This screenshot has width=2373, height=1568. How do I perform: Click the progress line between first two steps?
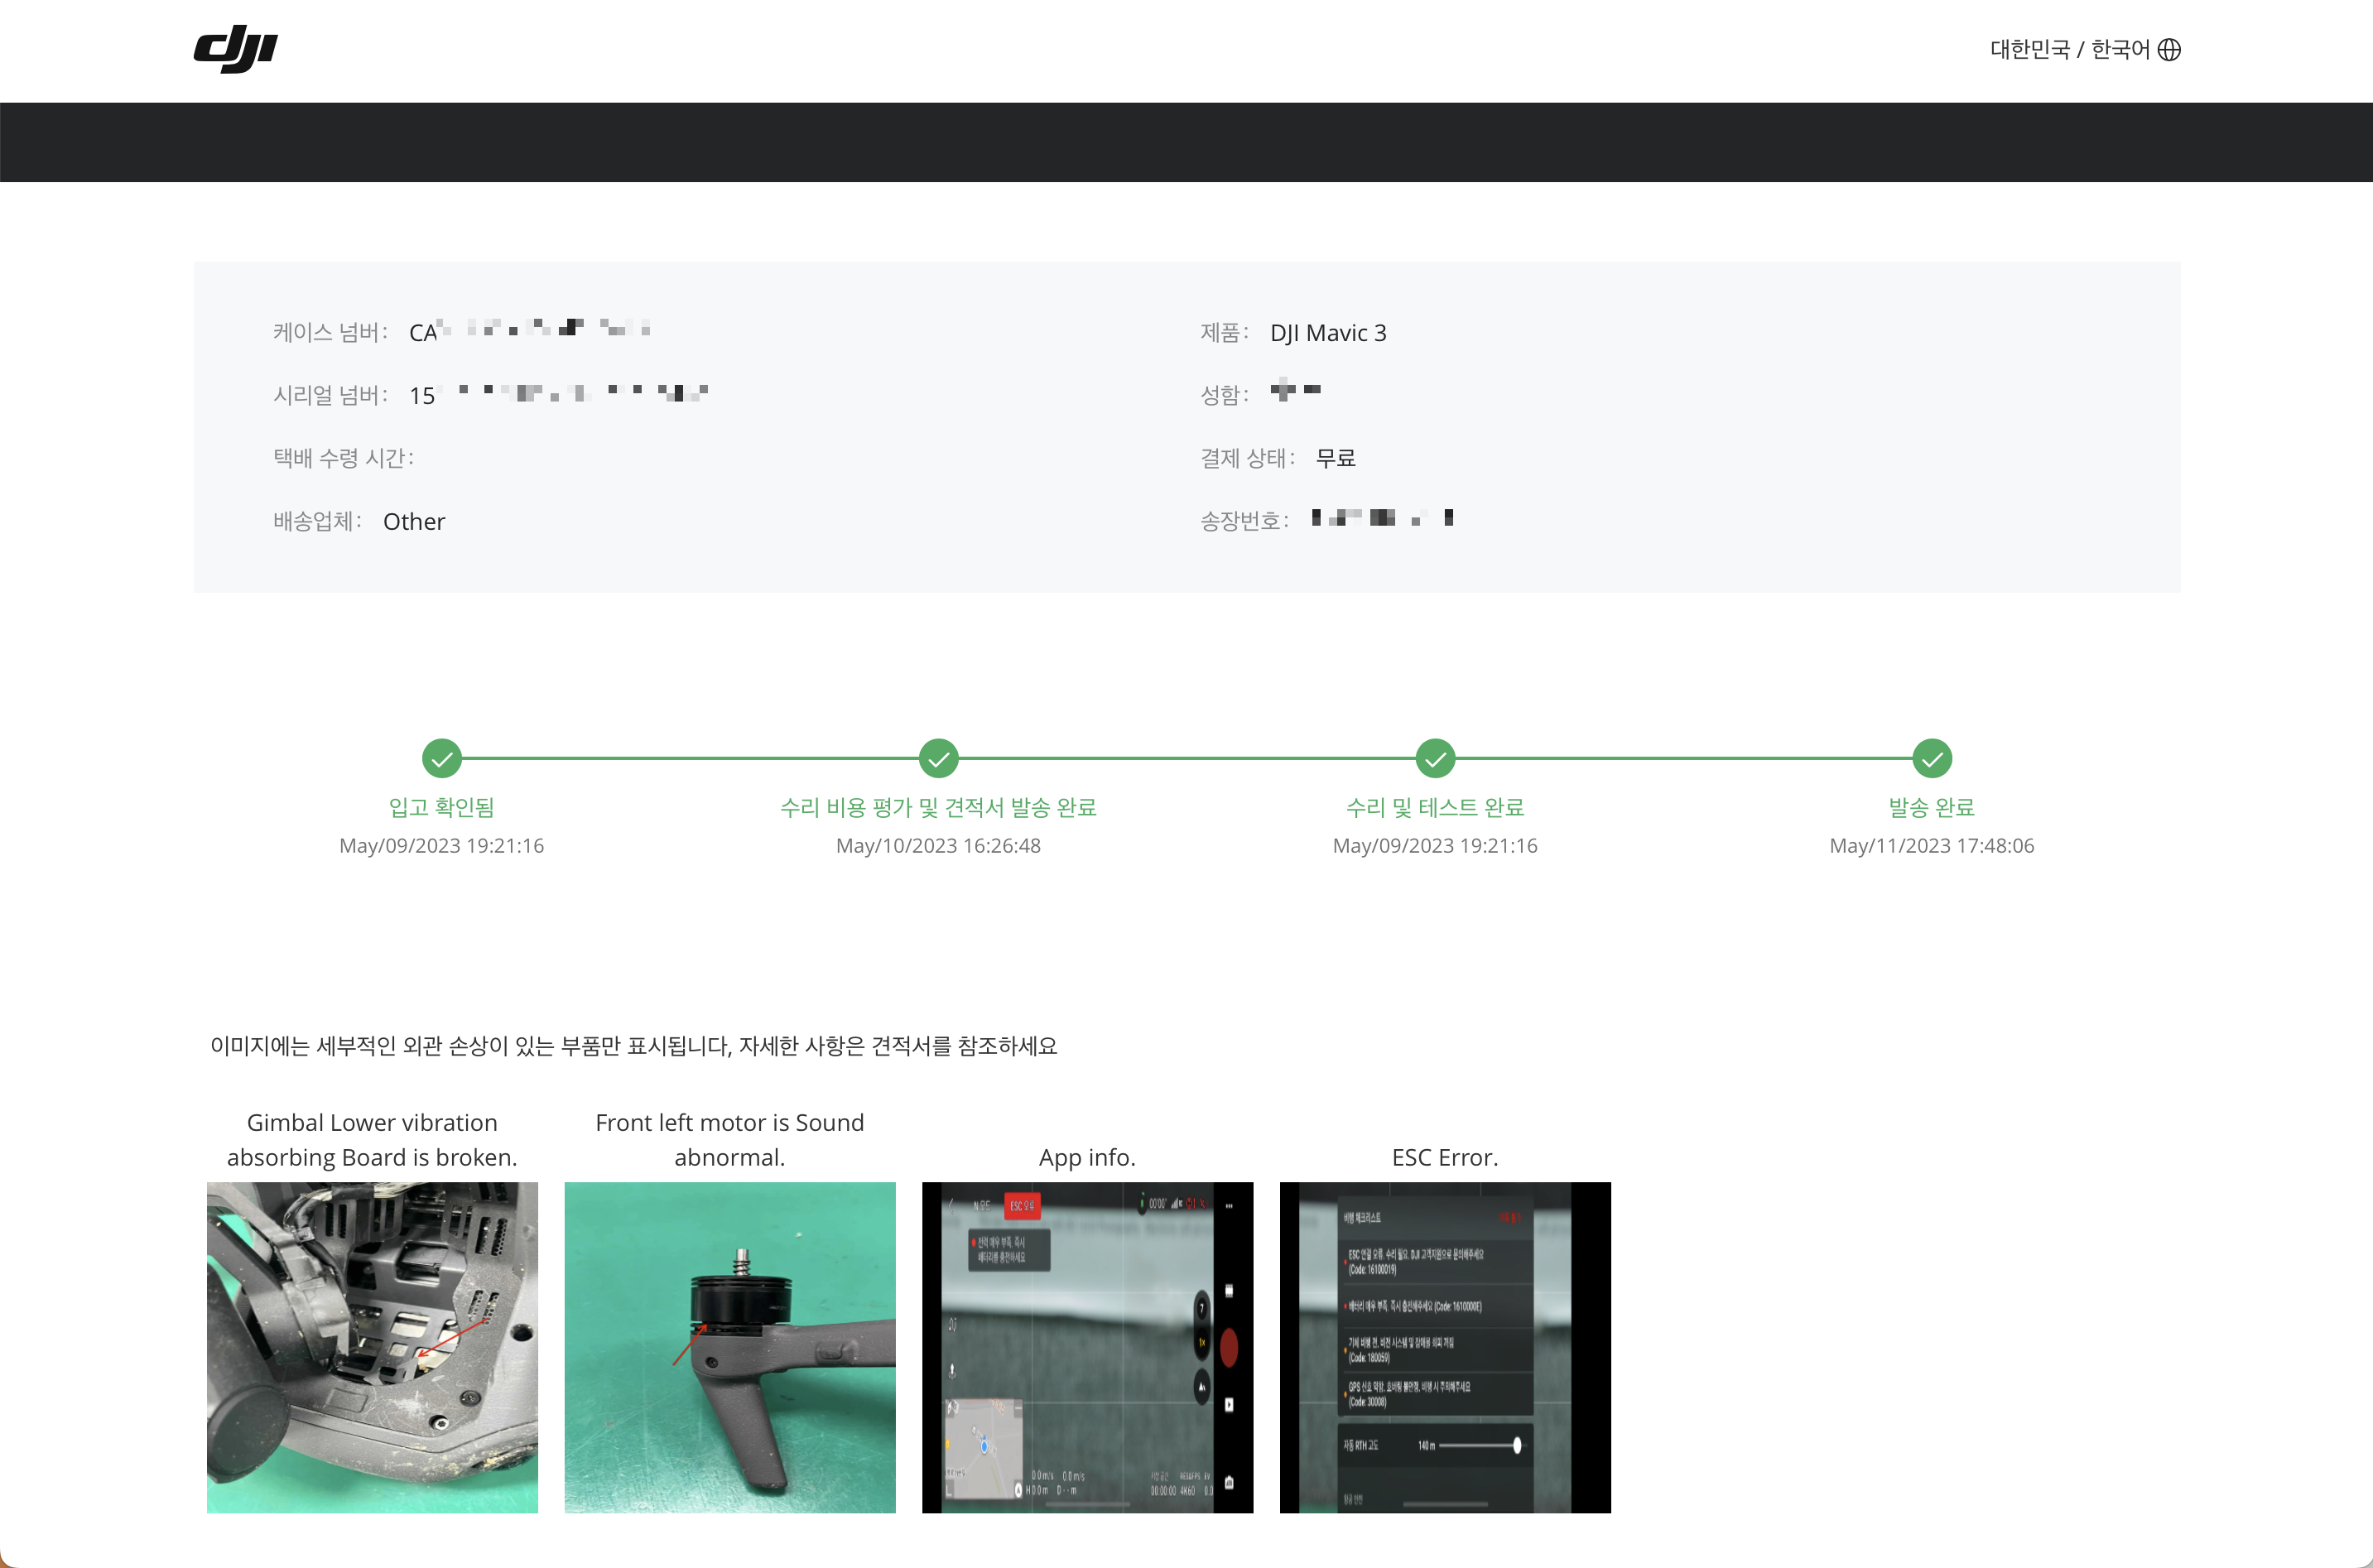click(690, 758)
